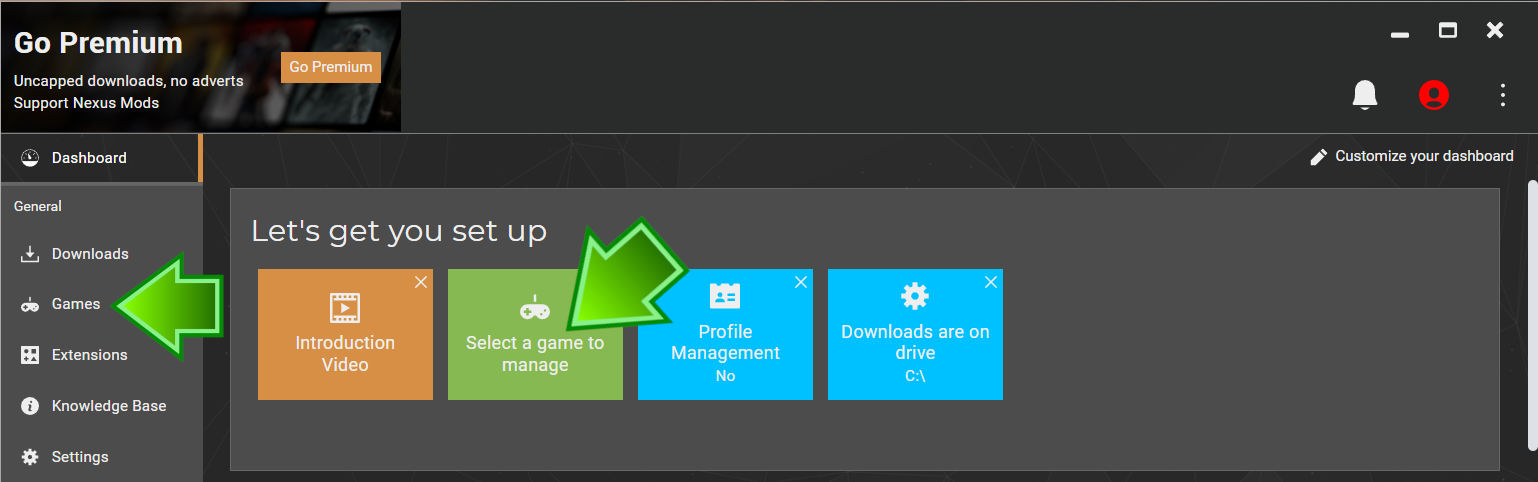Minimize the Vortex window
This screenshot has width=1538, height=482.
point(1400,35)
